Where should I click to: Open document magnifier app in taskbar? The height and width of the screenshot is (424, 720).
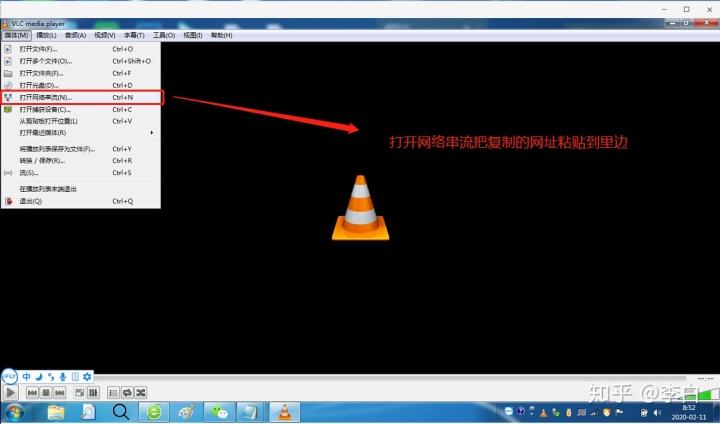click(88, 412)
